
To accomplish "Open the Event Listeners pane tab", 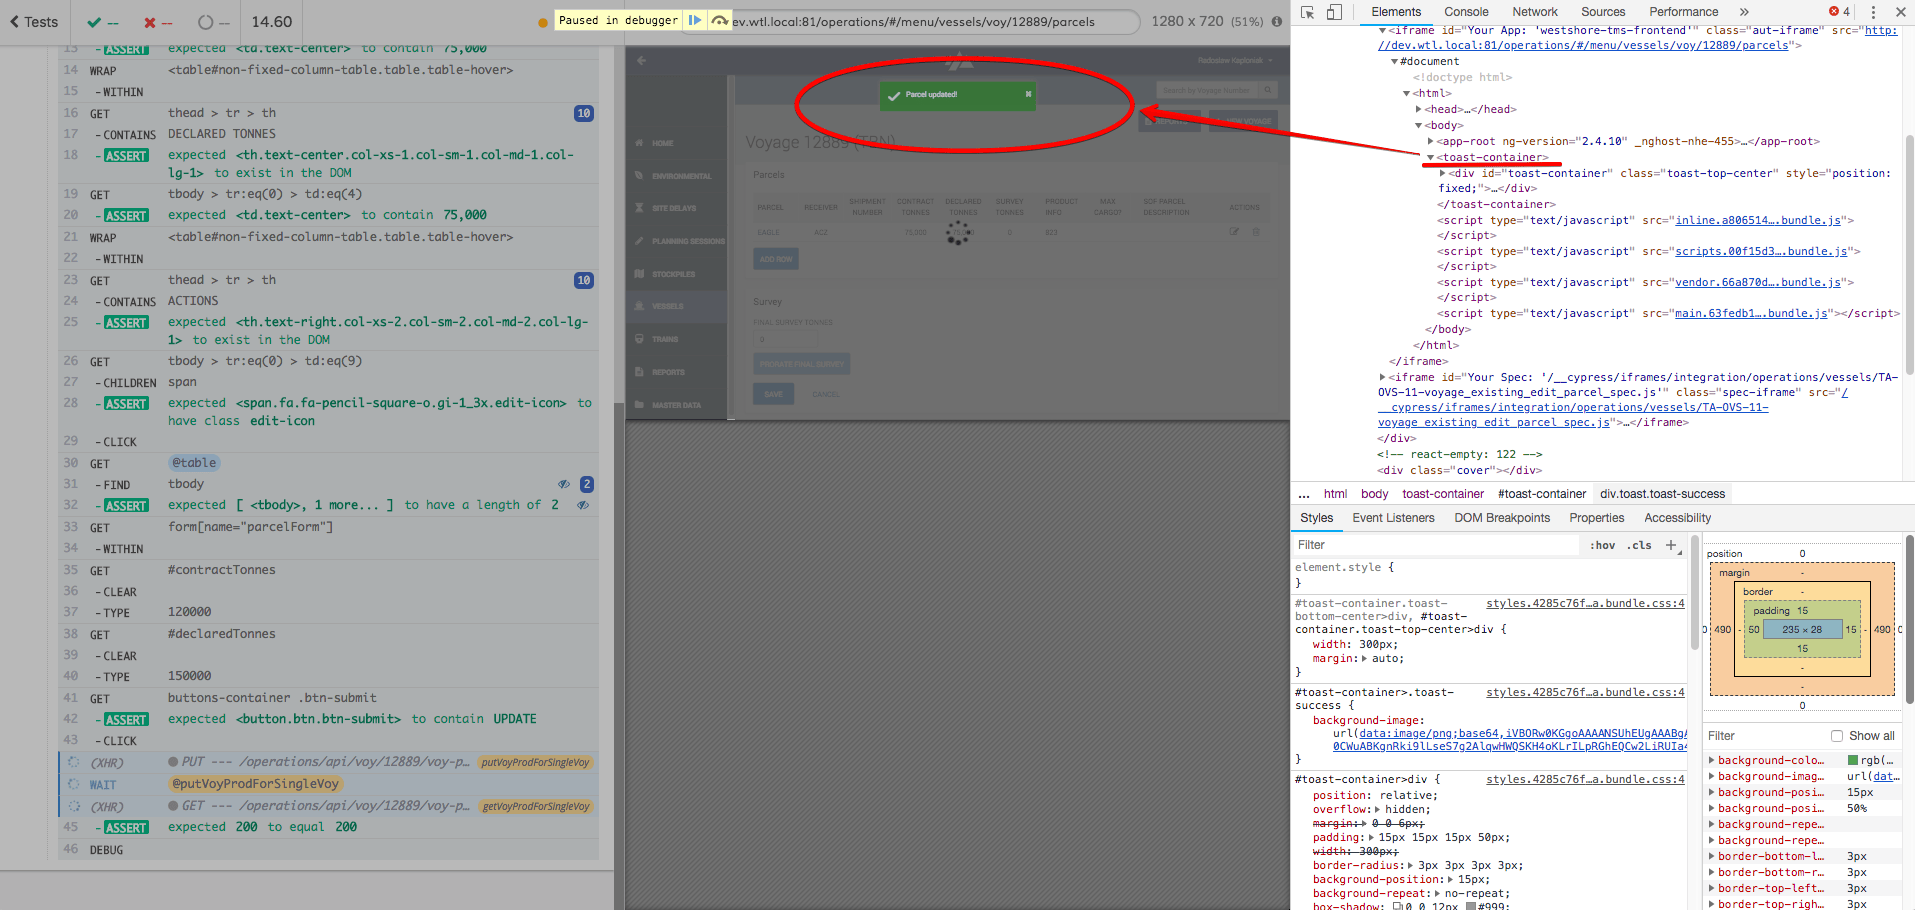I will coord(1393,518).
